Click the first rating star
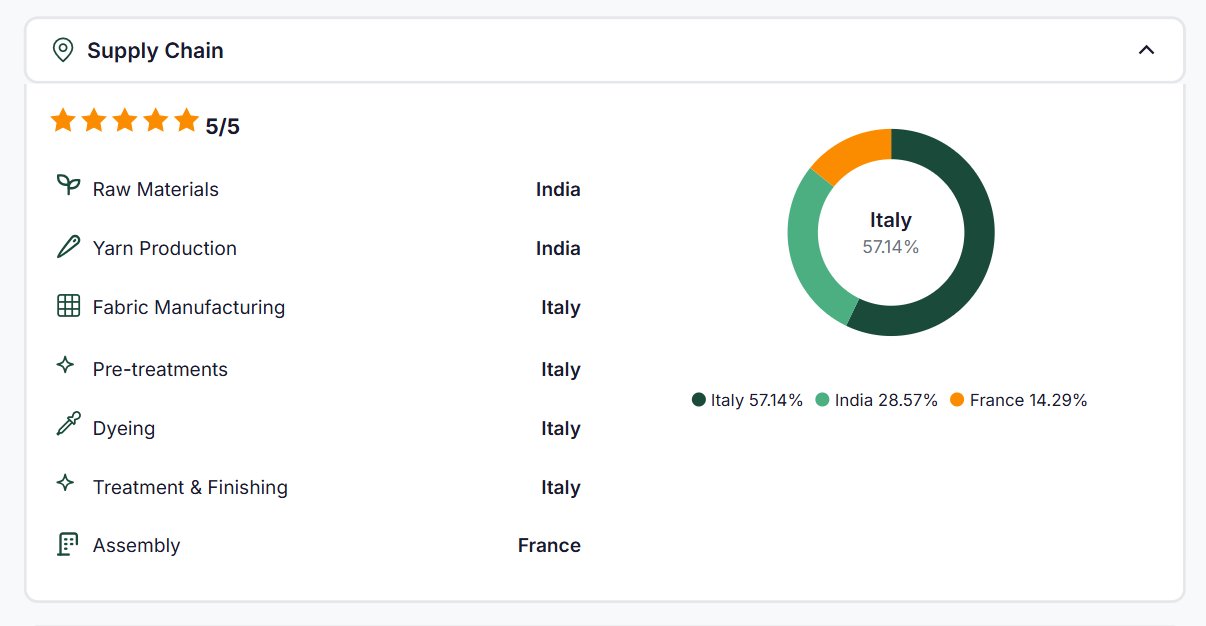 pyautogui.click(x=63, y=121)
